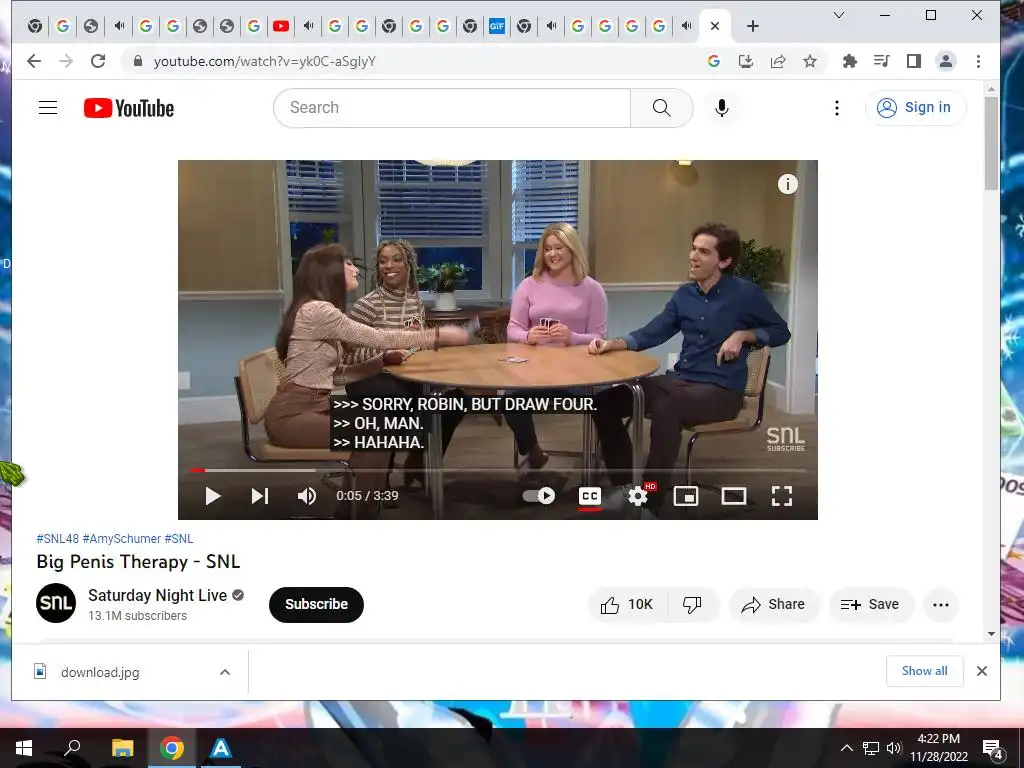This screenshot has height=768, width=1024.
Task: Seek on the video progress bar
Action: 498,470
